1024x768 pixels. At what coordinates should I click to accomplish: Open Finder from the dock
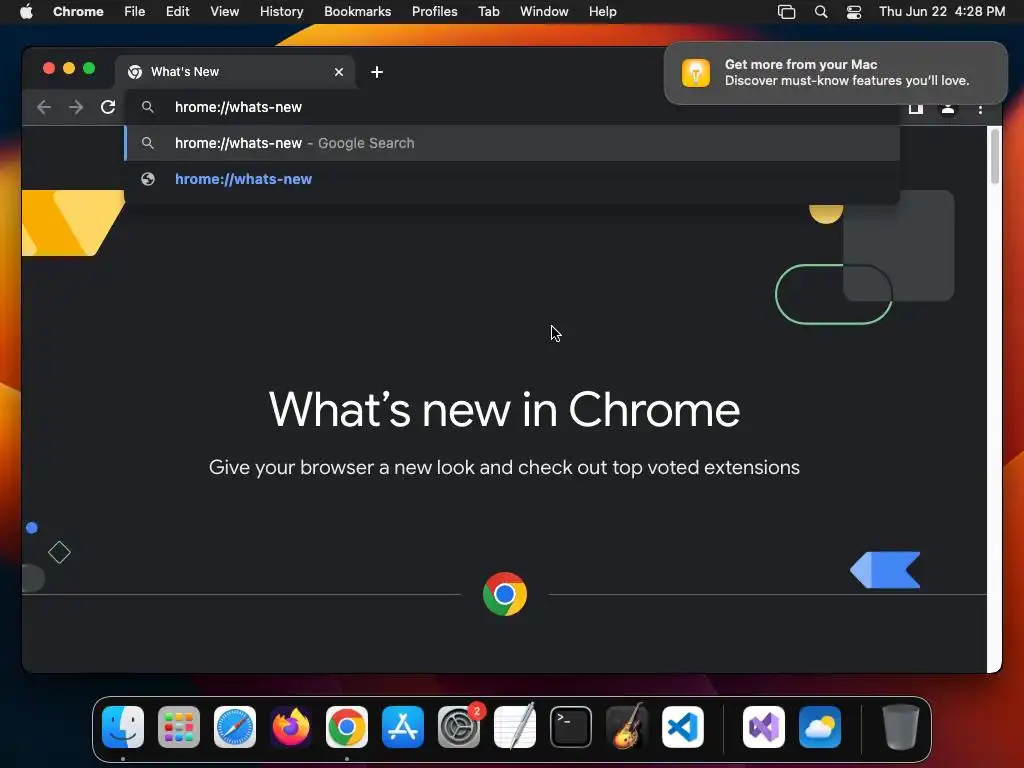click(123, 726)
